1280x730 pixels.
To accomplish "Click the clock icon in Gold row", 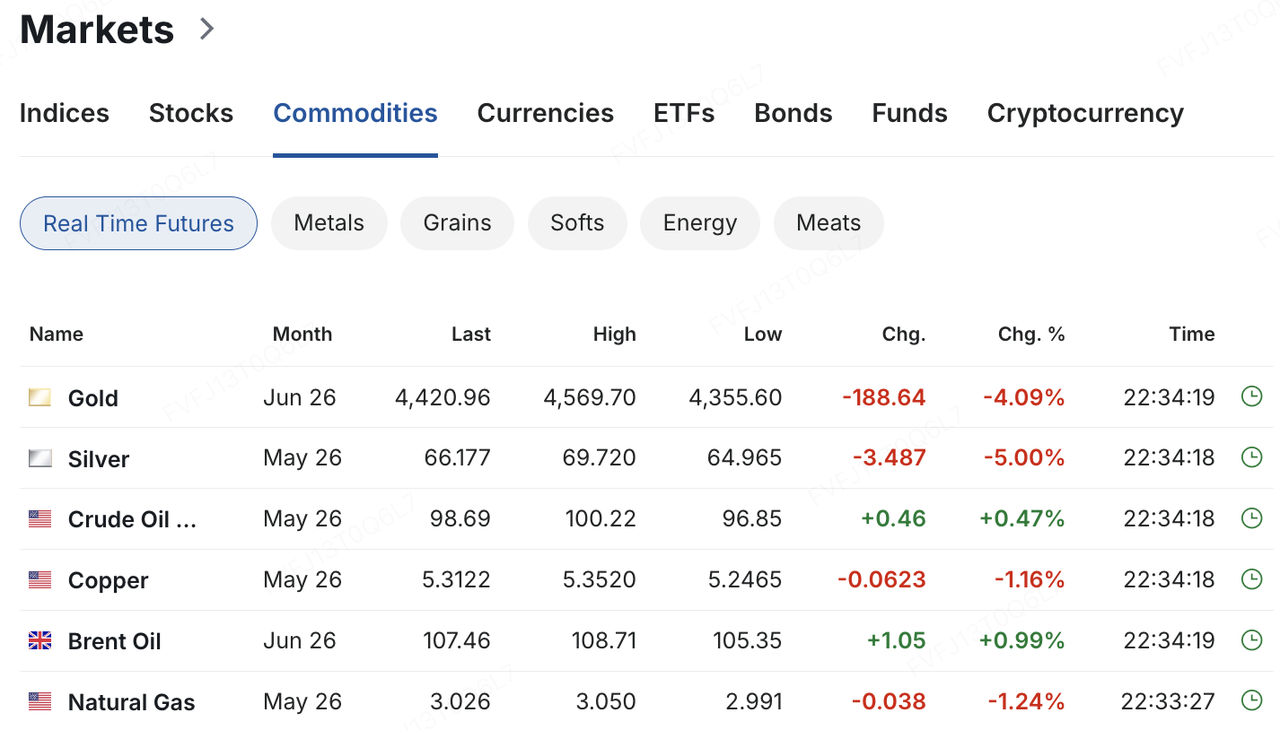I will 1251,397.
